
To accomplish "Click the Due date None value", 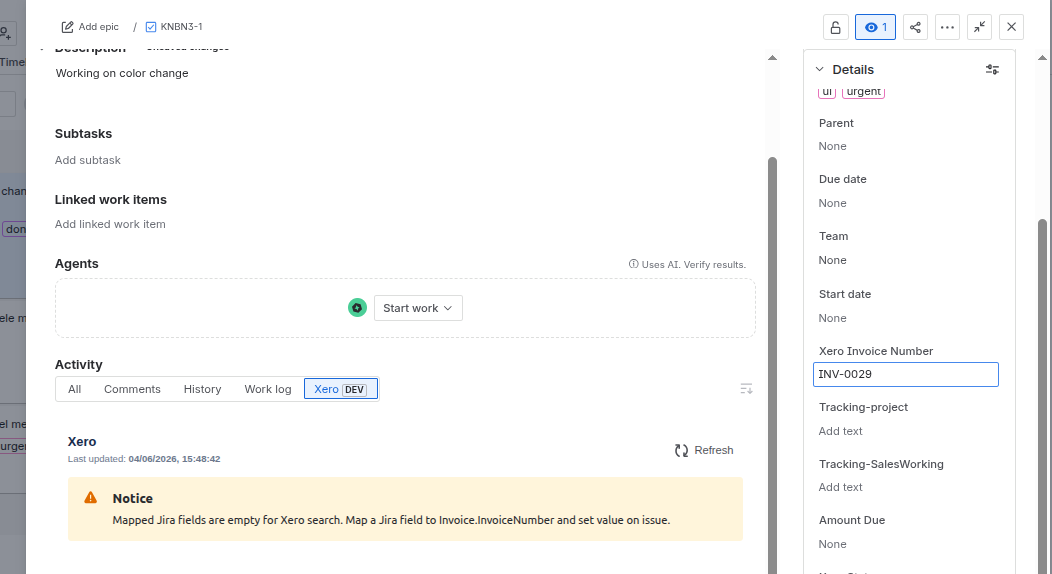I will pyautogui.click(x=833, y=203).
